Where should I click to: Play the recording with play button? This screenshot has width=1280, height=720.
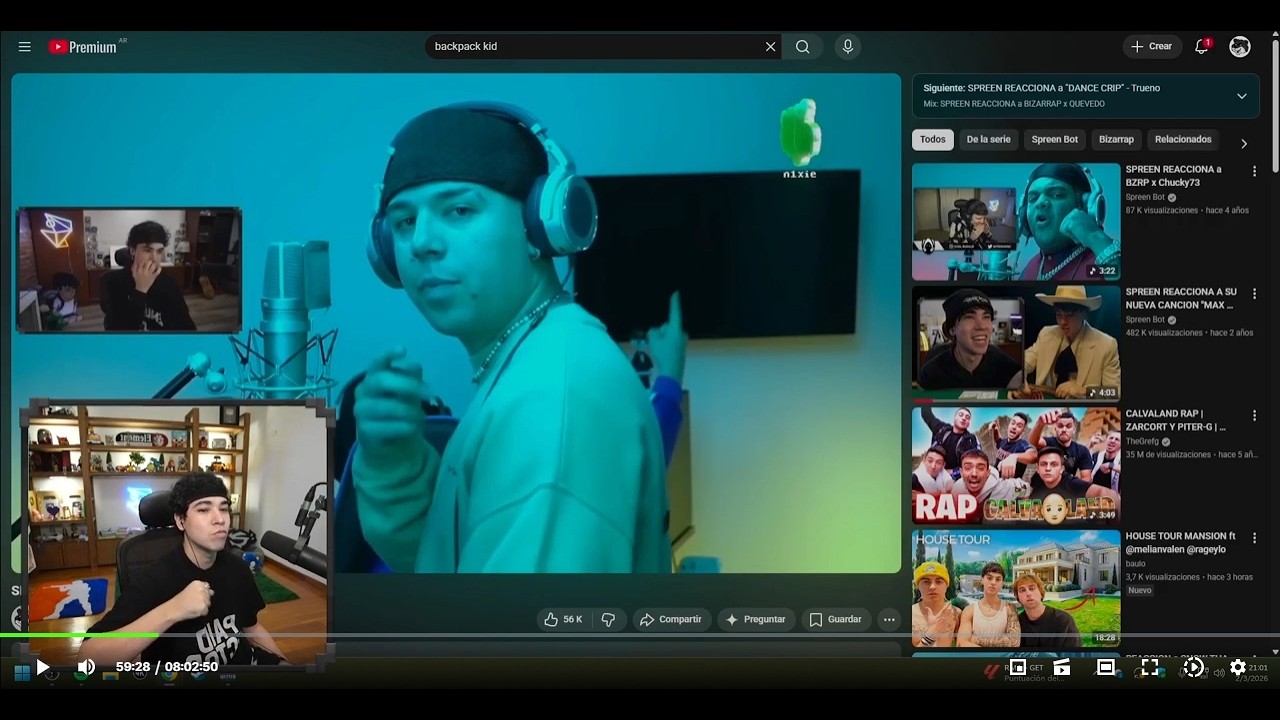point(43,667)
